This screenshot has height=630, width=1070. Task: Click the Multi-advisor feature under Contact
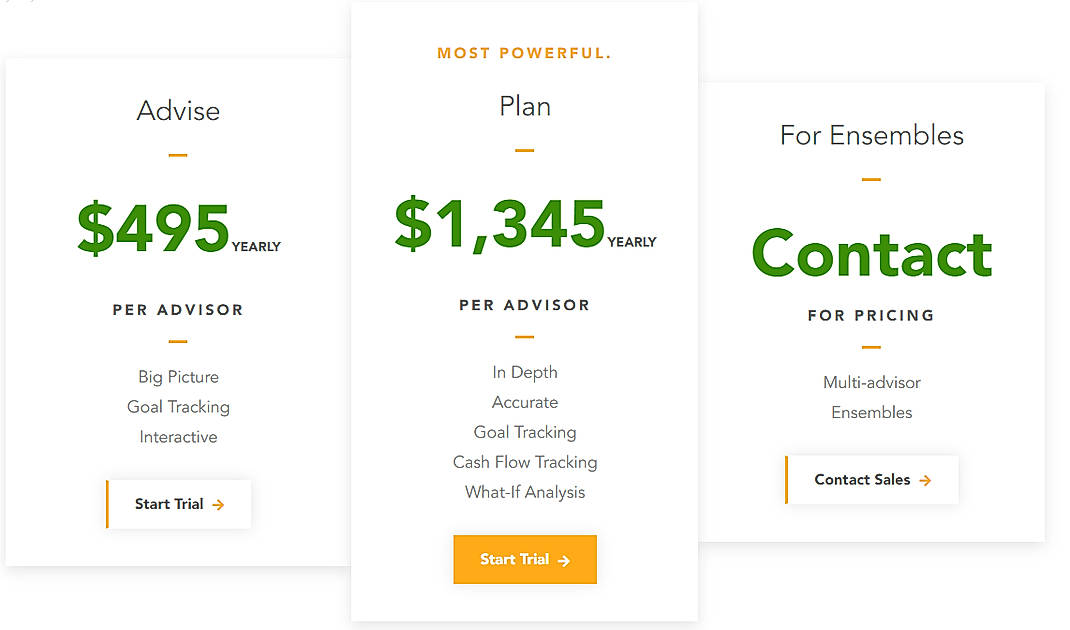(x=871, y=382)
